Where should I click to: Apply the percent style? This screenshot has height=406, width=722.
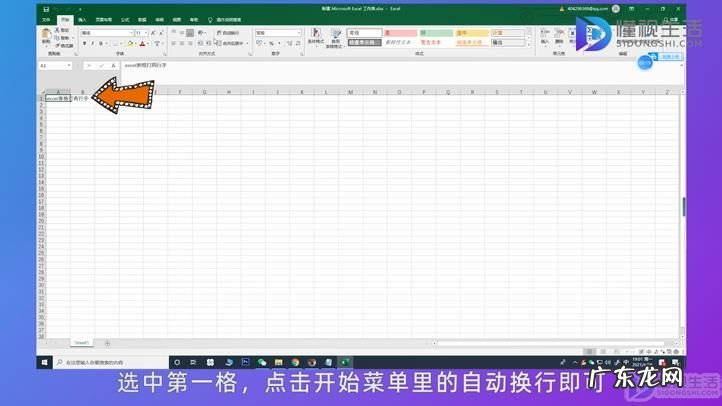point(271,43)
